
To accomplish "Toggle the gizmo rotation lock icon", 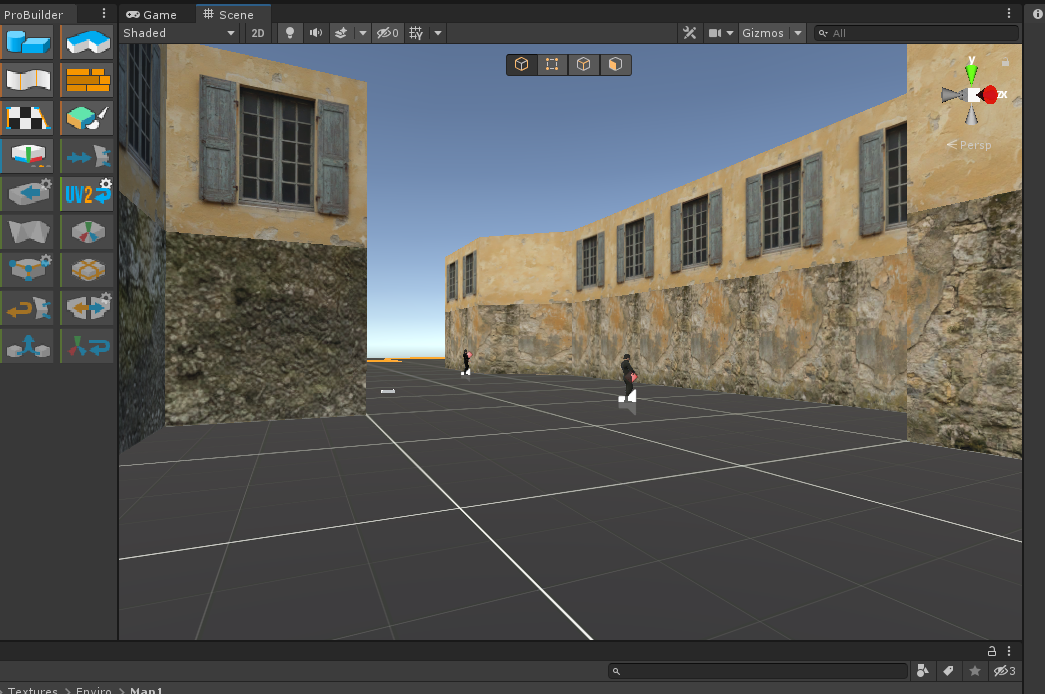I will (1005, 62).
